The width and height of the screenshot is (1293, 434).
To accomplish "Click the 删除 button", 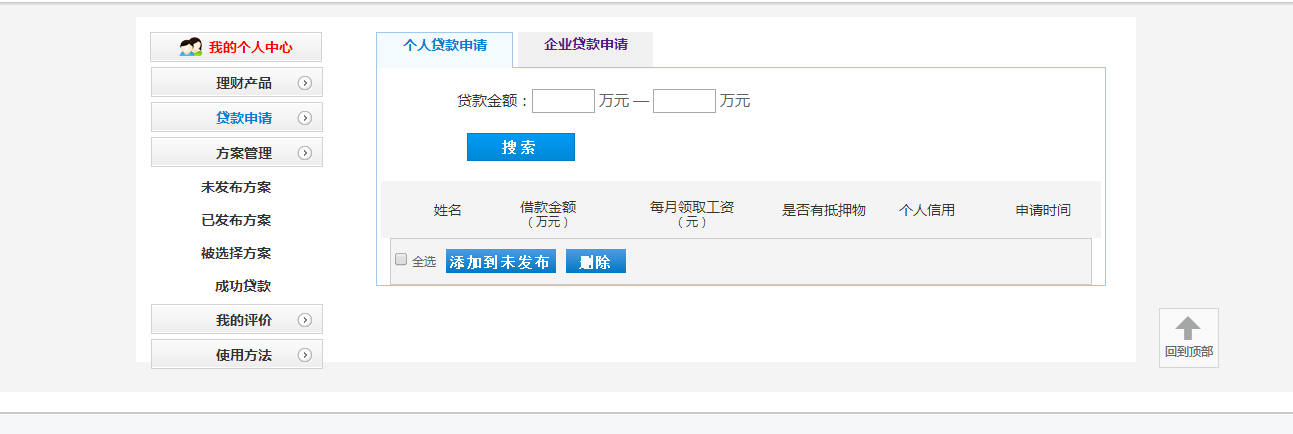I will (x=596, y=262).
